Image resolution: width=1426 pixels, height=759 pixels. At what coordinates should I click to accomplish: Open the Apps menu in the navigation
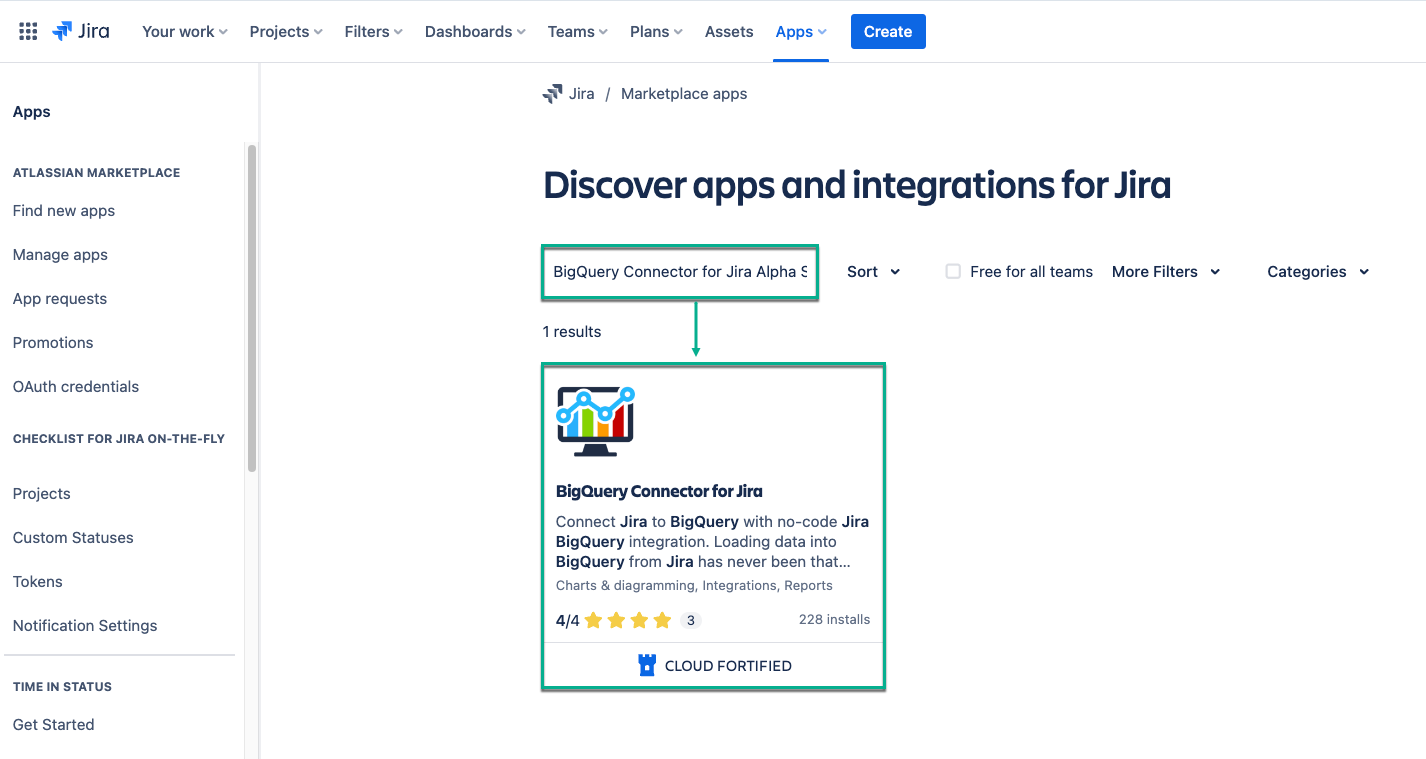[x=799, y=31]
